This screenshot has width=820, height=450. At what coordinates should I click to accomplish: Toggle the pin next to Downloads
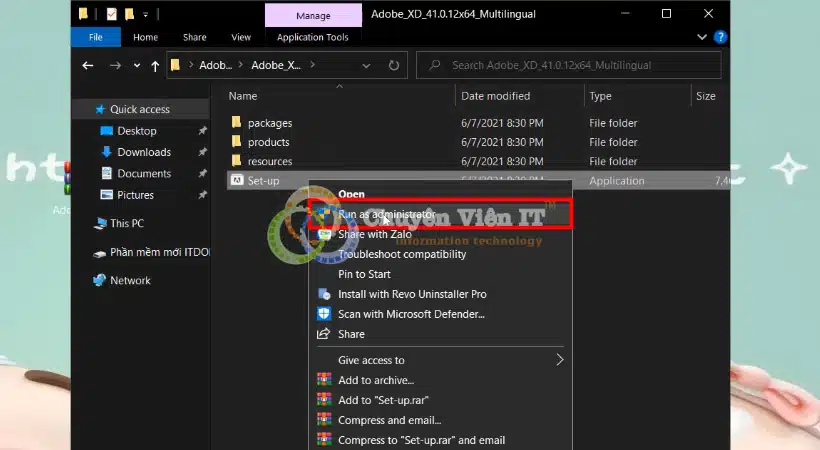pos(203,152)
